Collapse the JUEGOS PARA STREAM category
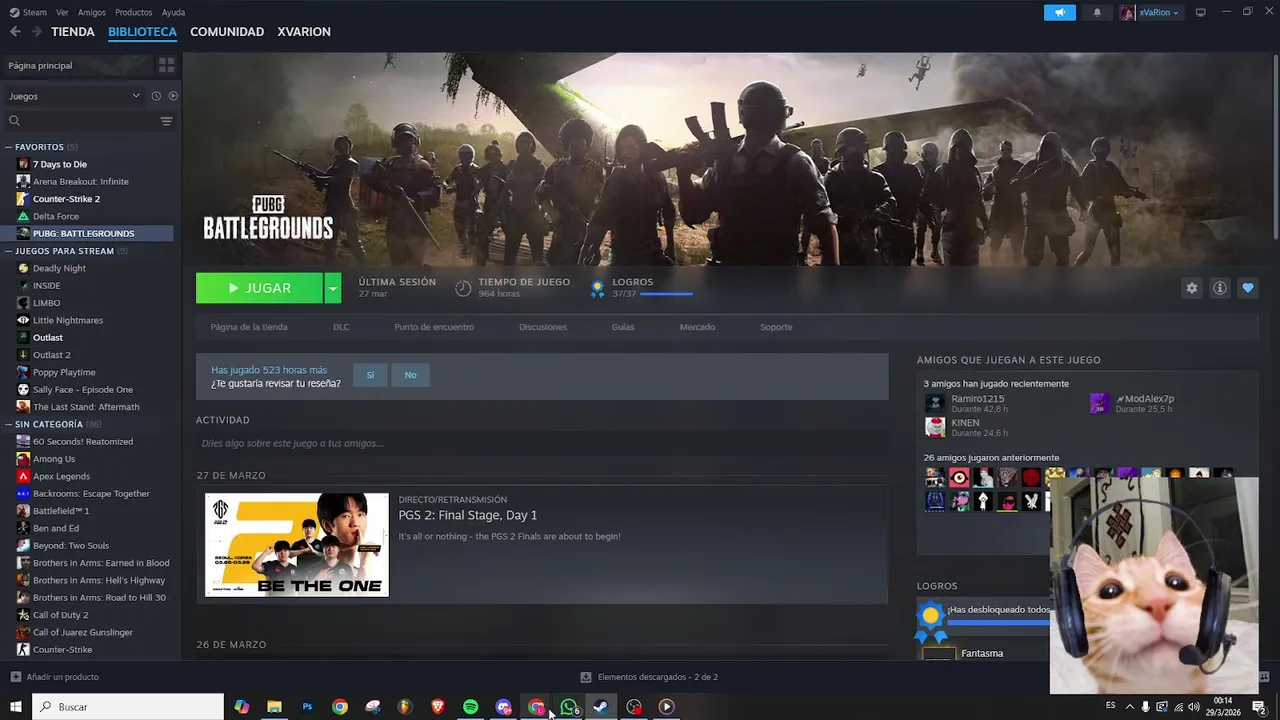 pyautogui.click(x=9, y=251)
